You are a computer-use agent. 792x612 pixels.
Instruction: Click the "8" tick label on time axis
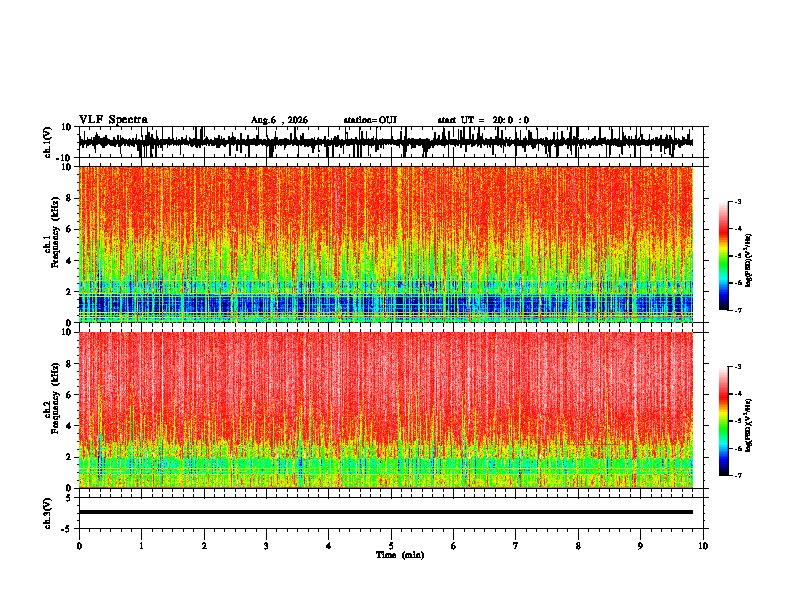[x=578, y=546]
